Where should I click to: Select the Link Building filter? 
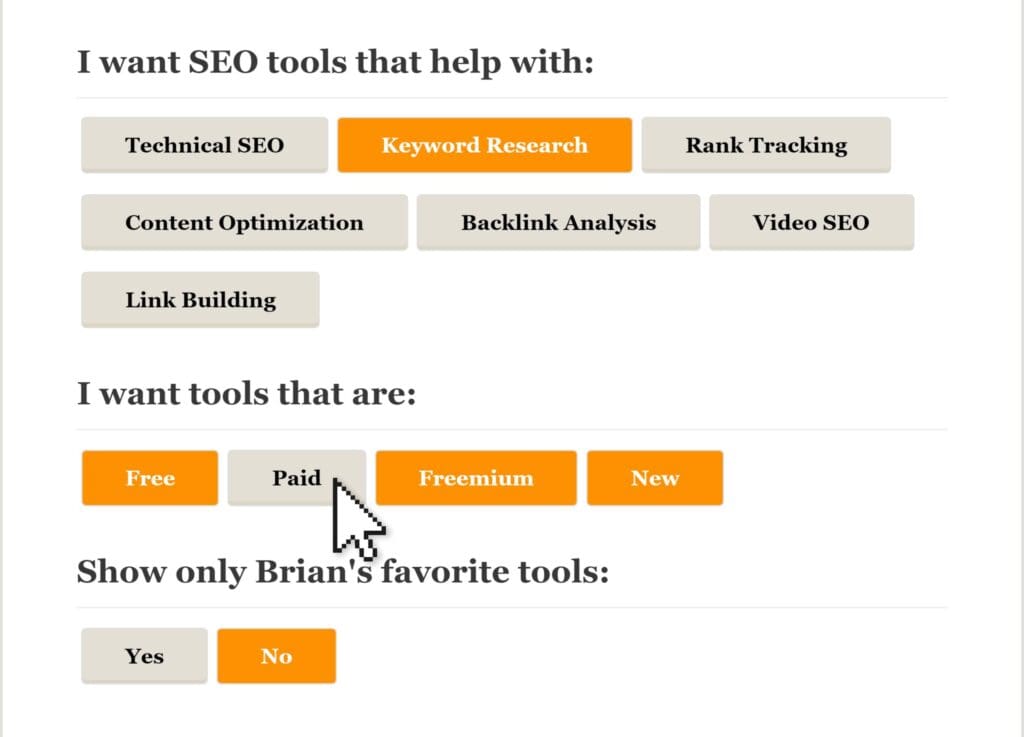pos(199,299)
